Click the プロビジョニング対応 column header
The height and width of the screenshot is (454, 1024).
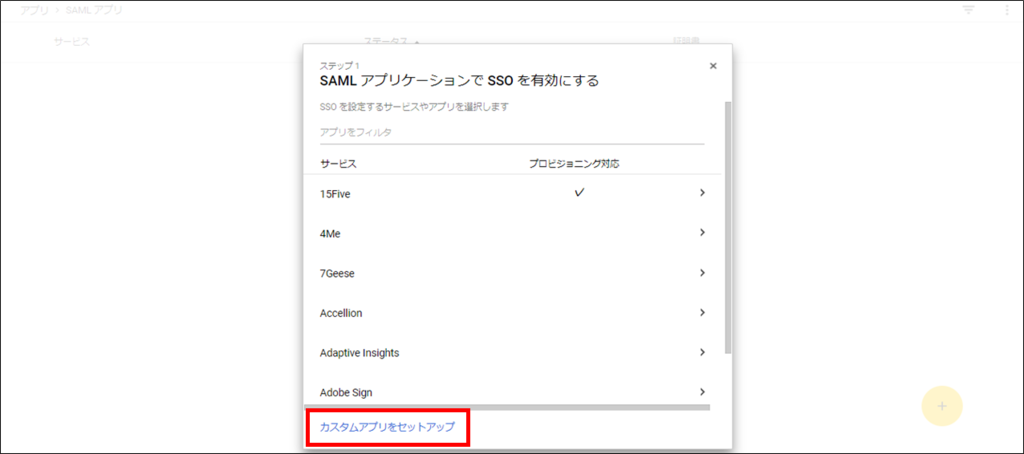pos(574,164)
